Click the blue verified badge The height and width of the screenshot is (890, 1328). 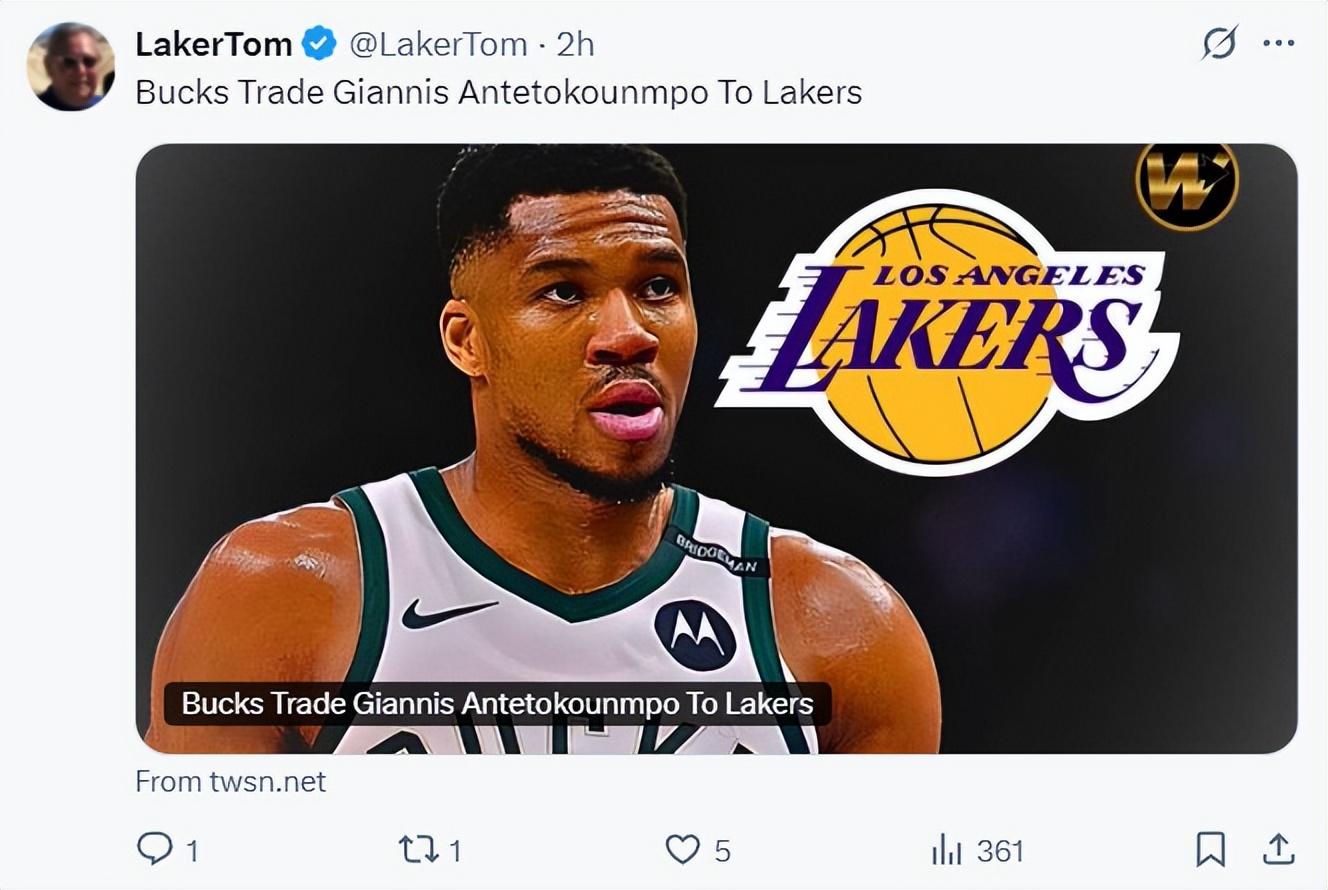pos(320,44)
